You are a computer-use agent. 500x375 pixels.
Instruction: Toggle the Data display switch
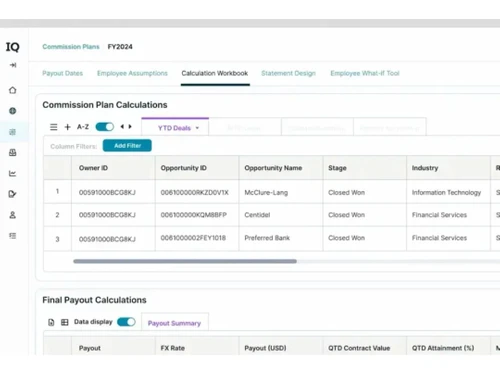pos(126,322)
